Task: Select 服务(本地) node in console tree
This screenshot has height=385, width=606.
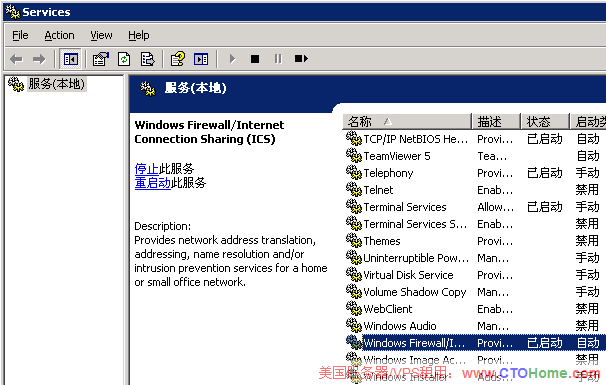Action: coord(56,83)
